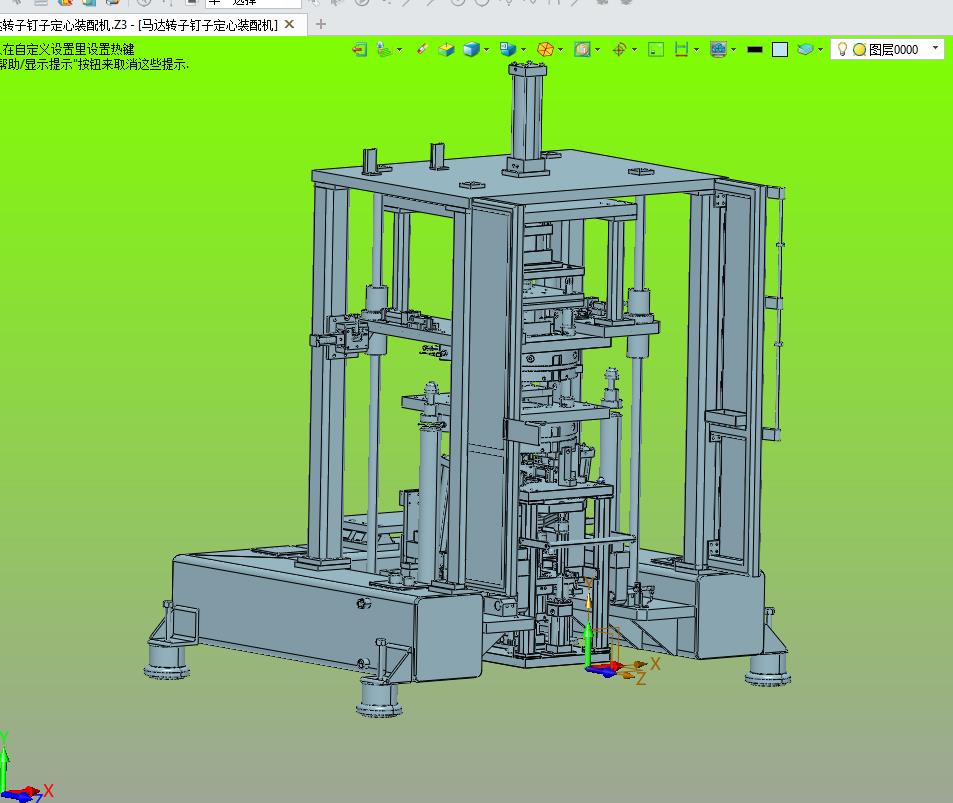The height and width of the screenshot is (803, 953).
Task: Click the exit/back door icon in view toolbar
Action: click(359, 49)
